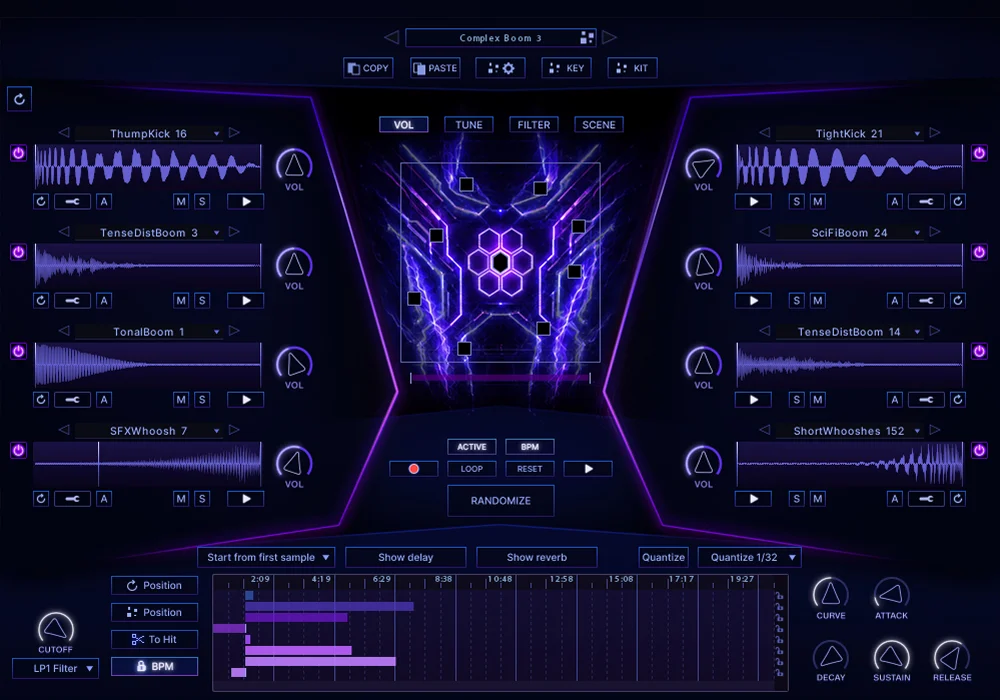Open the TonalBoom 1 sample dropdown
Screen dimensions: 1000x700
pyautogui.click(x=217, y=332)
